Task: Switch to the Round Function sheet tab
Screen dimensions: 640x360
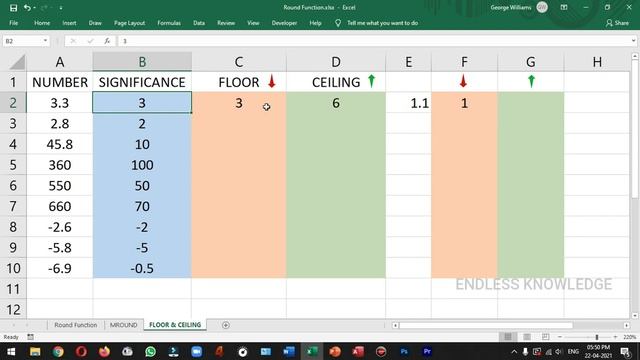Action: tap(76, 325)
